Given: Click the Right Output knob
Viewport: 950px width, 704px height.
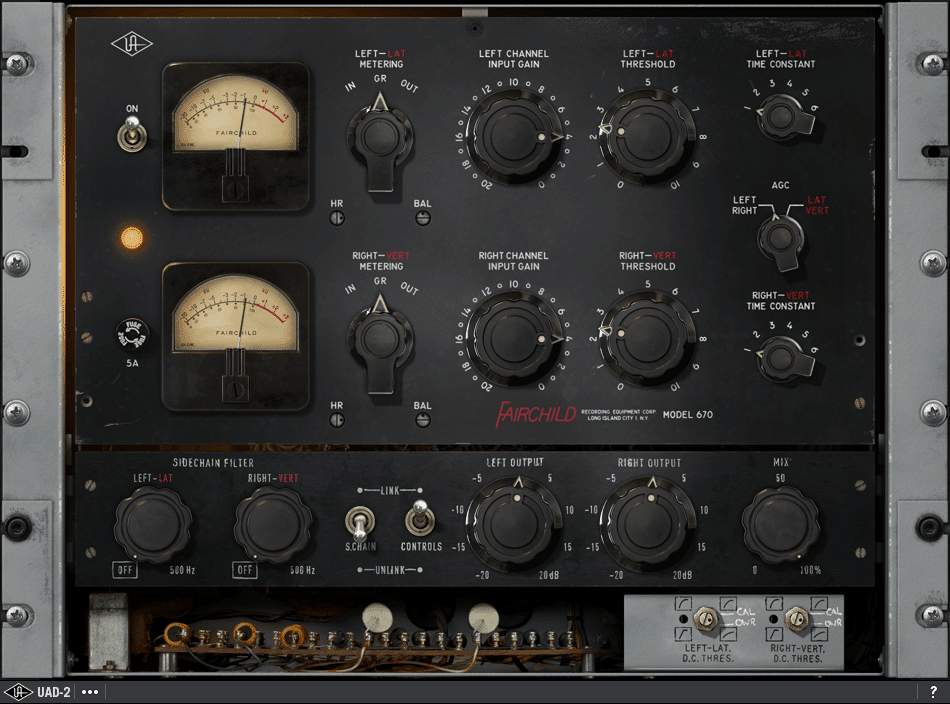Looking at the screenshot, I should [x=649, y=524].
